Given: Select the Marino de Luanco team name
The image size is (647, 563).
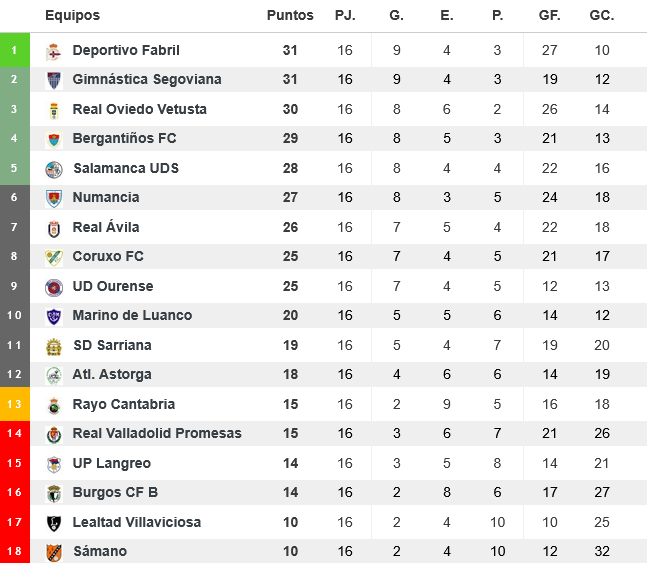Looking at the screenshot, I should tap(132, 315).
